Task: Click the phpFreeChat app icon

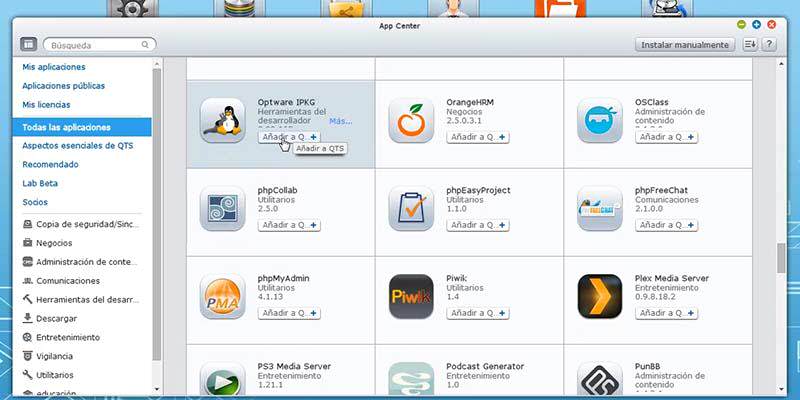Action: 599,208
